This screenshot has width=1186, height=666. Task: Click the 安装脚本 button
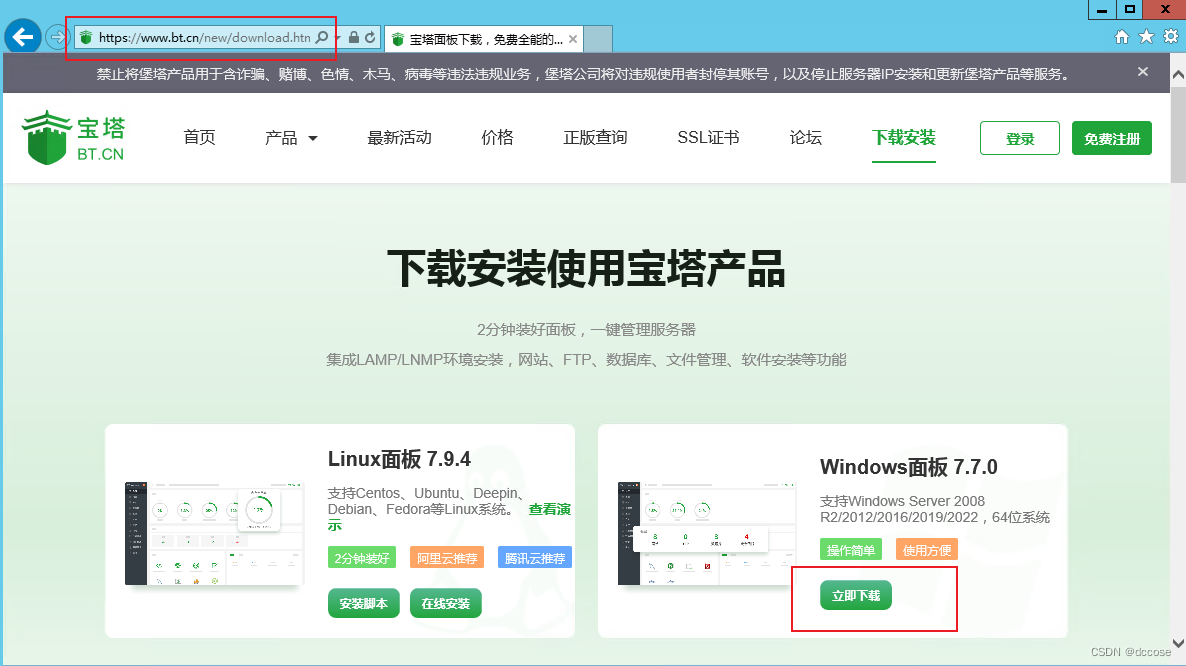coord(363,603)
